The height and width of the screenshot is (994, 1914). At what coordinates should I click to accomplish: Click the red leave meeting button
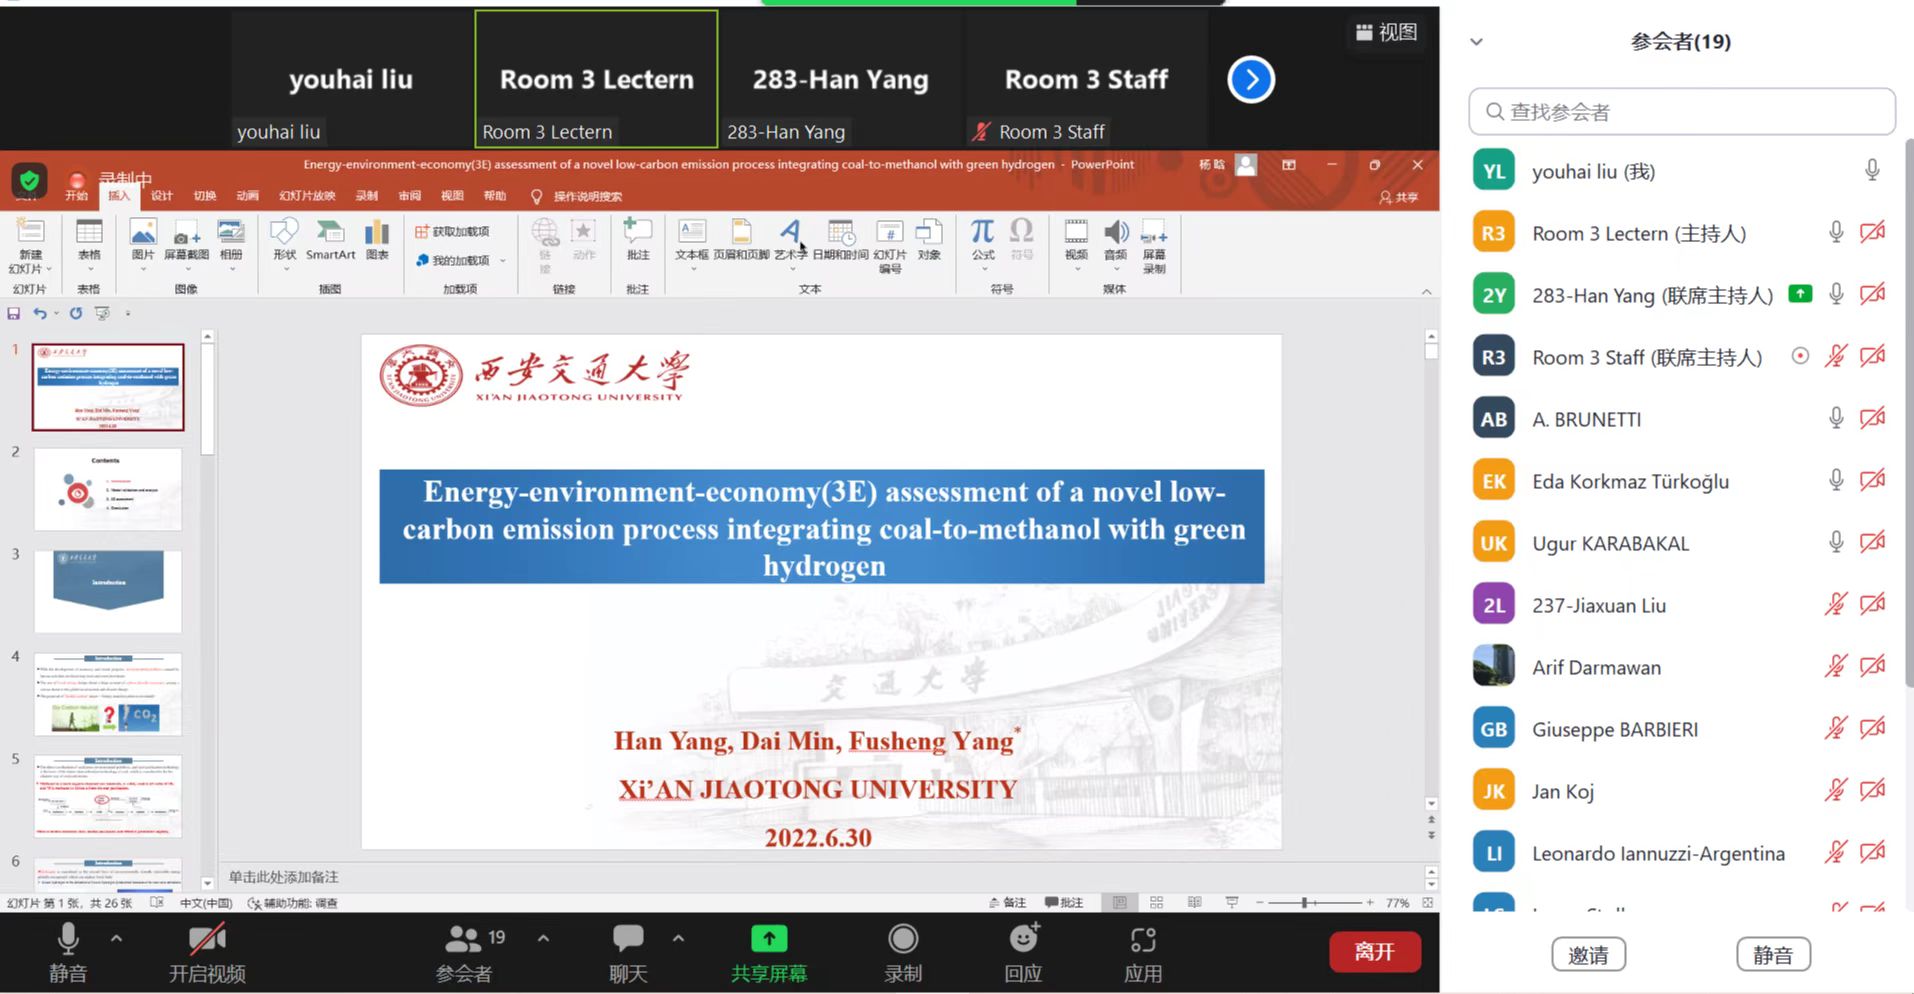(x=1374, y=952)
